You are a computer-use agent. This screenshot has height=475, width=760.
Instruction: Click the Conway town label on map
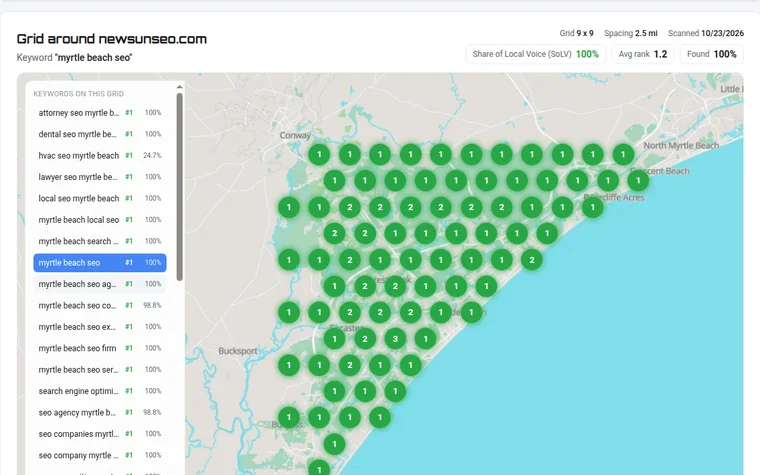click(x=295, y=135)
